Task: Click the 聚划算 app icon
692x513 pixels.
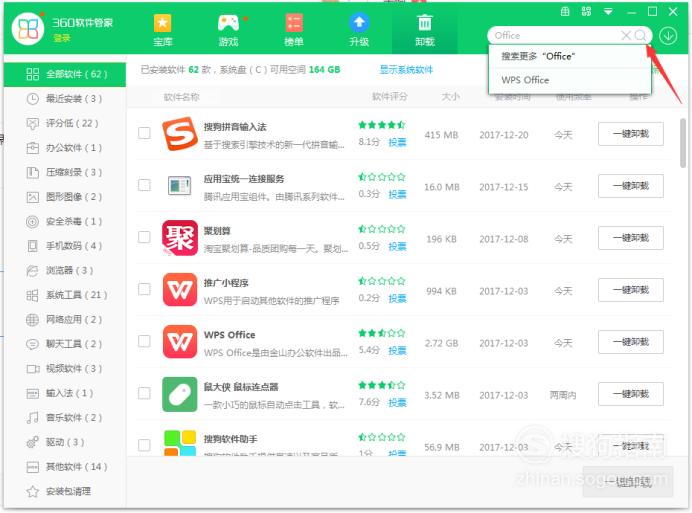Action: pyautogui.click(x=179, y=238)
